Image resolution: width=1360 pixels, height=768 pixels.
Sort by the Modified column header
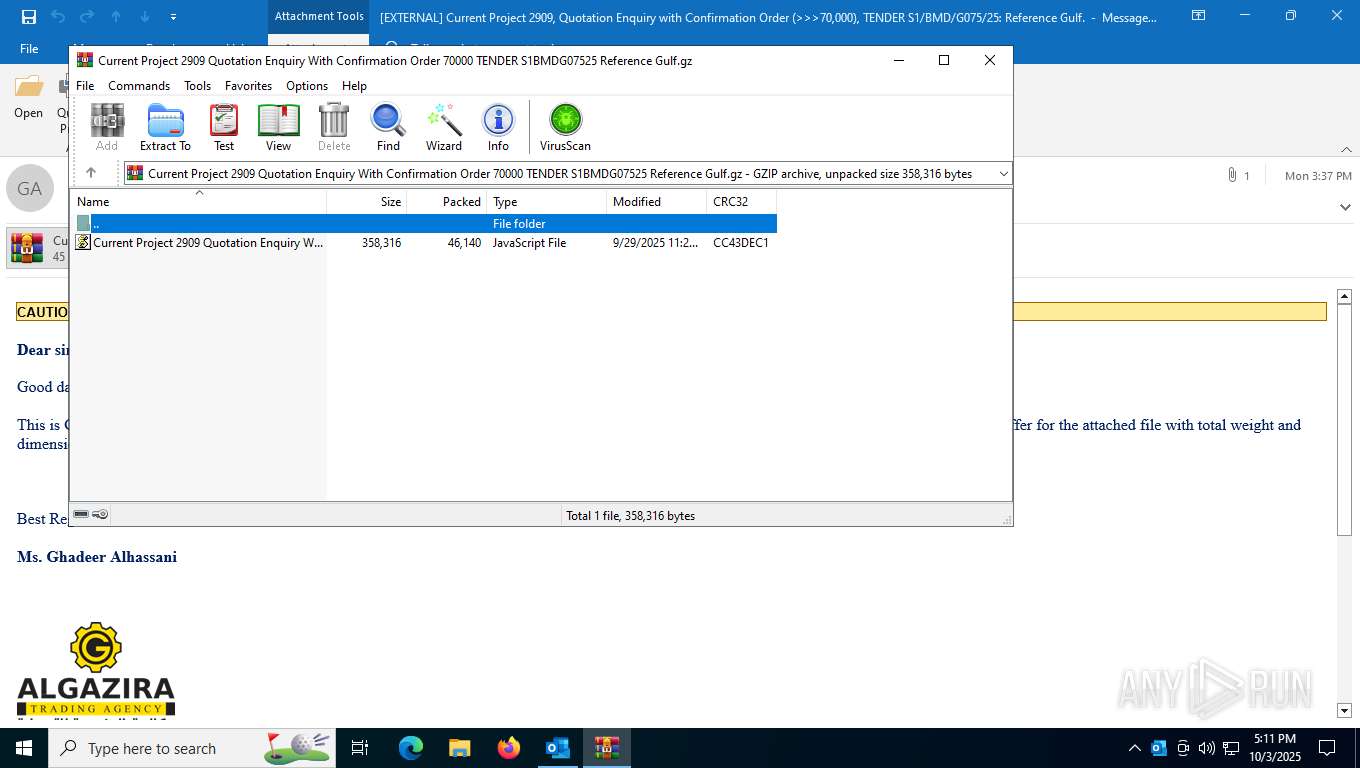coord(657,202)
